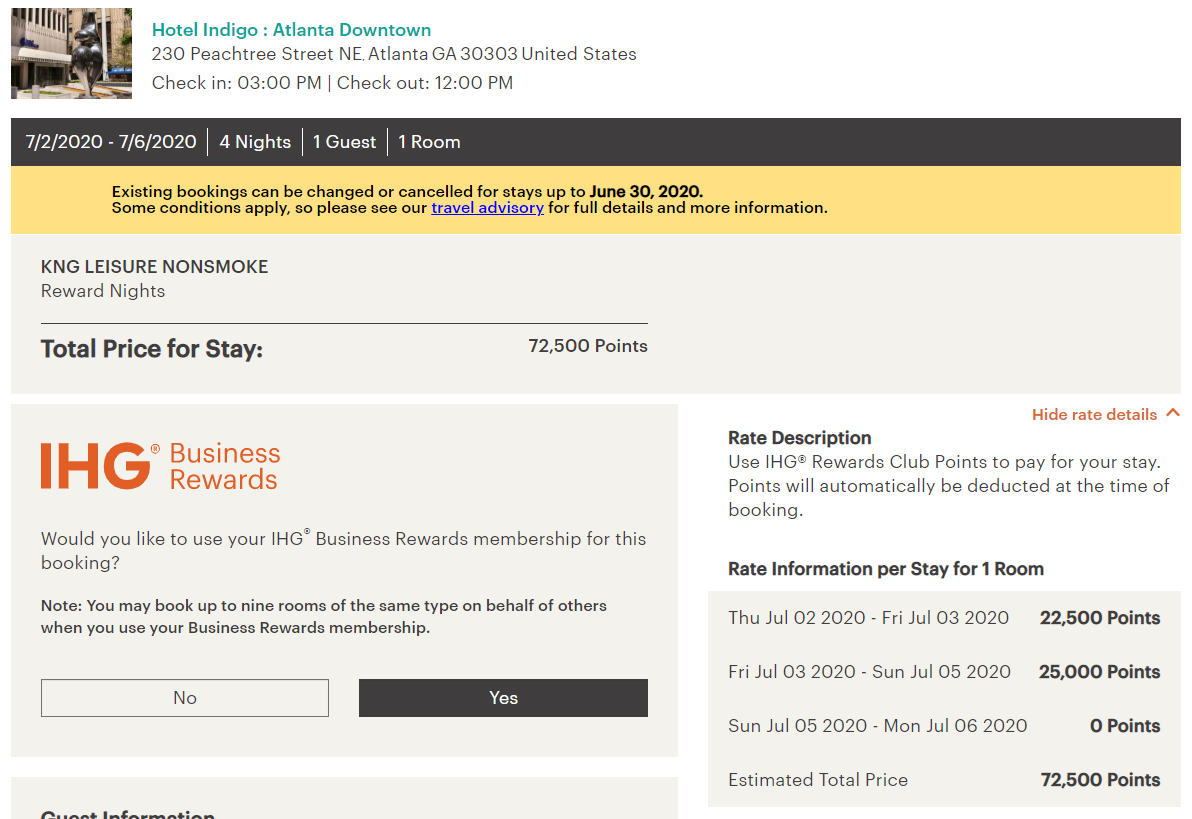Click the '4 Nights' label

tap(255, 142)
